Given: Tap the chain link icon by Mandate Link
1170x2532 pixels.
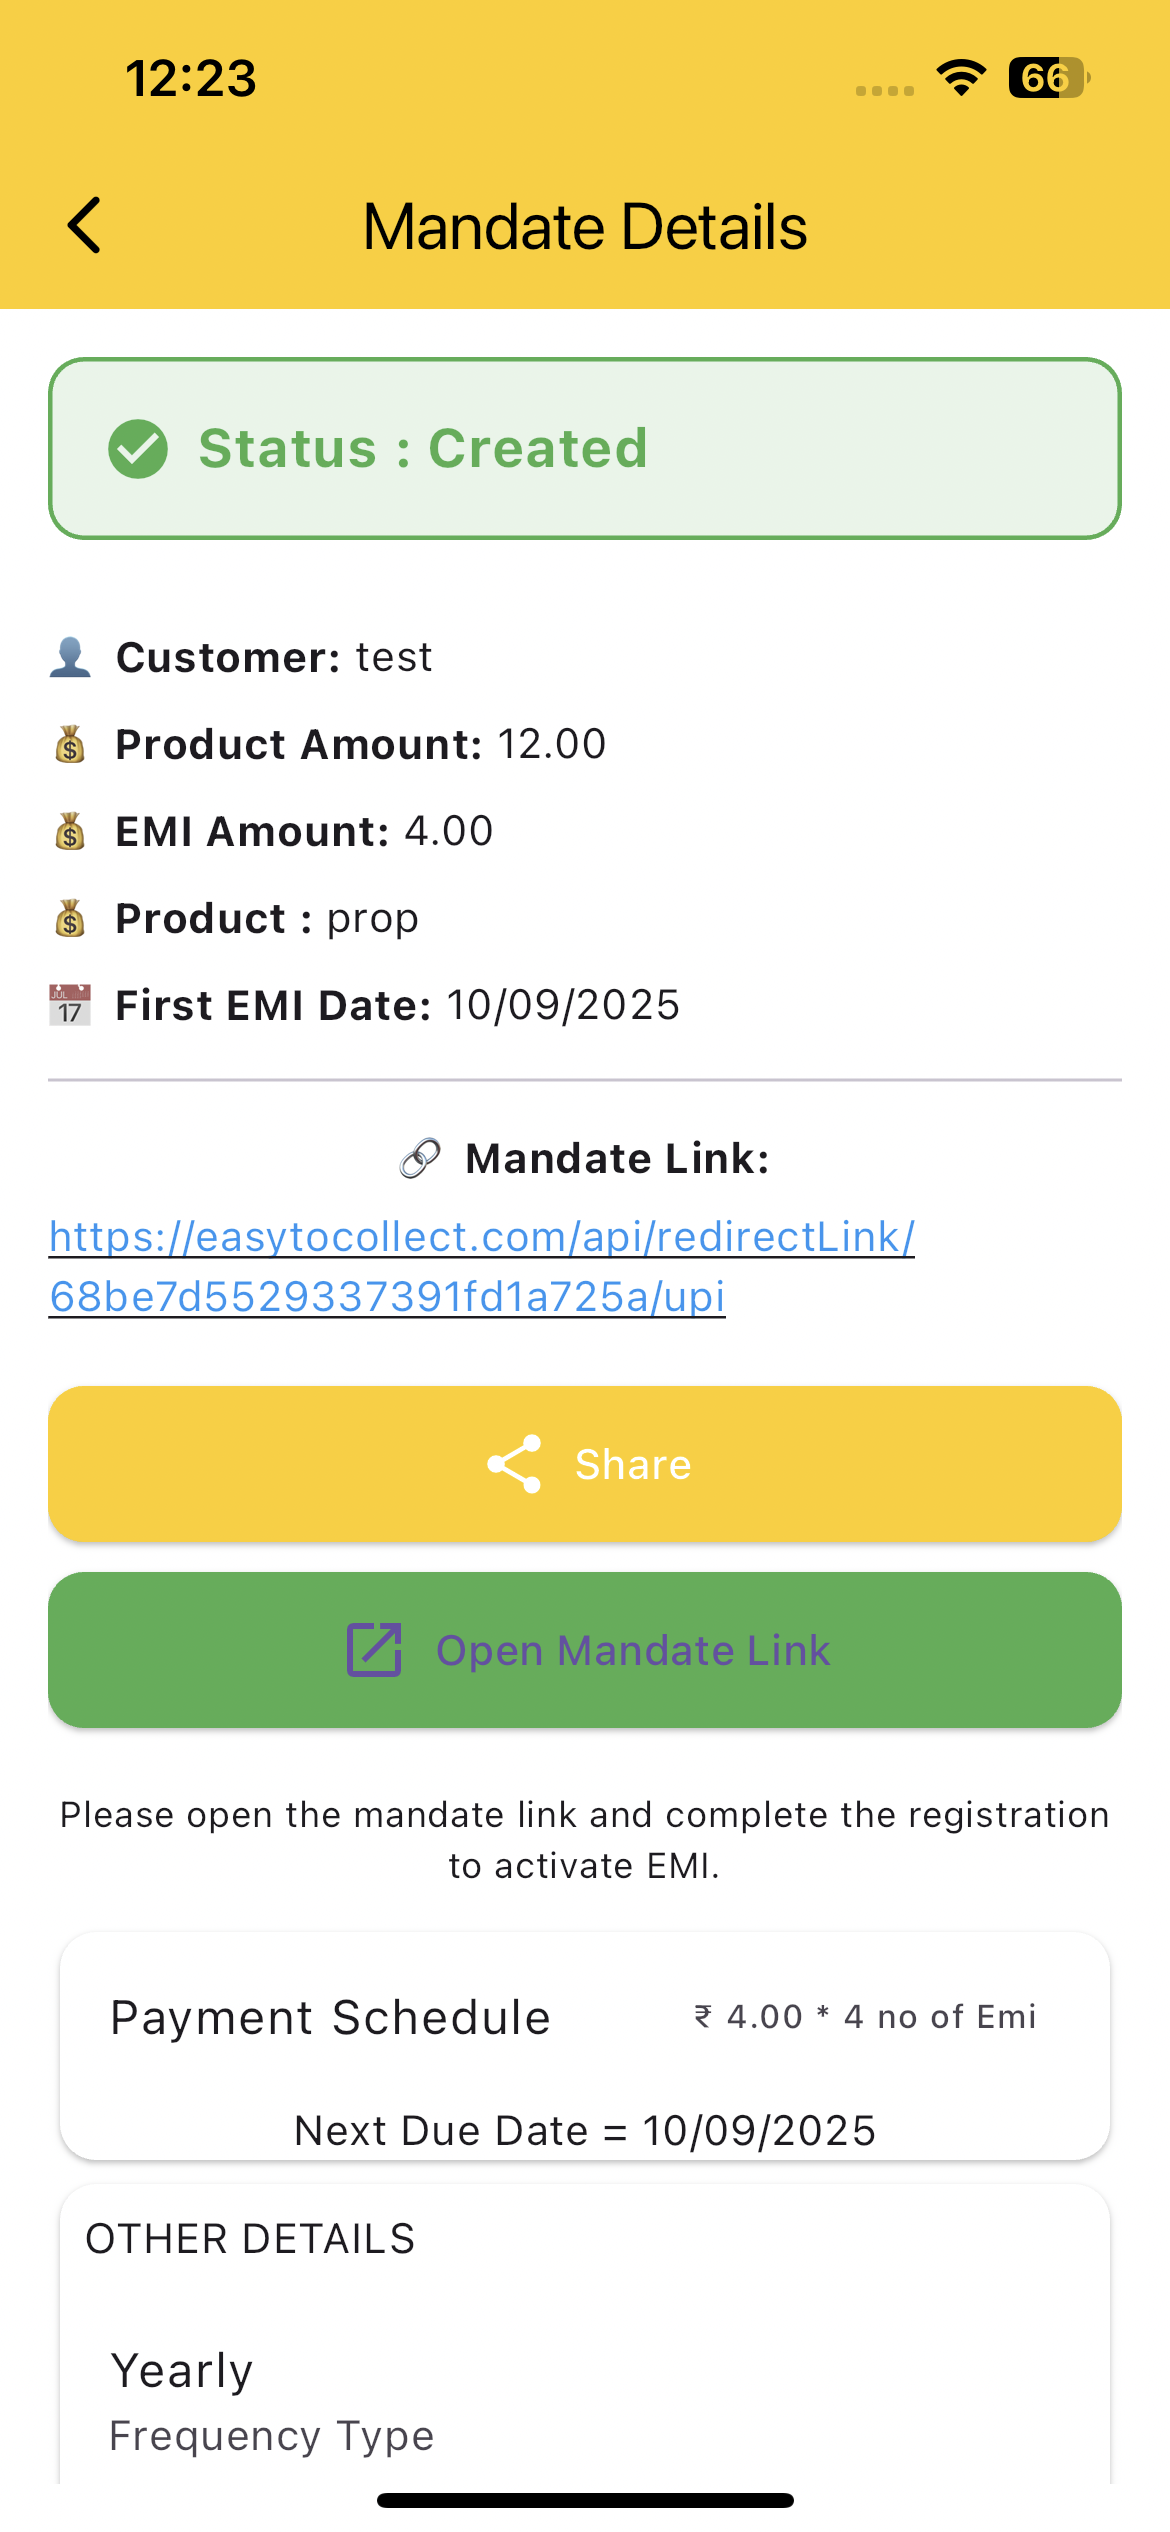Looking at the screenshot, I should pyautogui.click(x=420, y=1158).
